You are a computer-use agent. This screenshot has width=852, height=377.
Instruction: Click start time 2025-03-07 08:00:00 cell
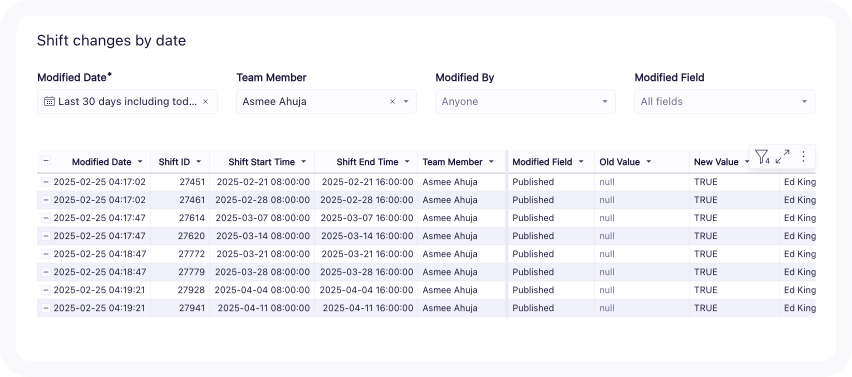click(262, 218)
